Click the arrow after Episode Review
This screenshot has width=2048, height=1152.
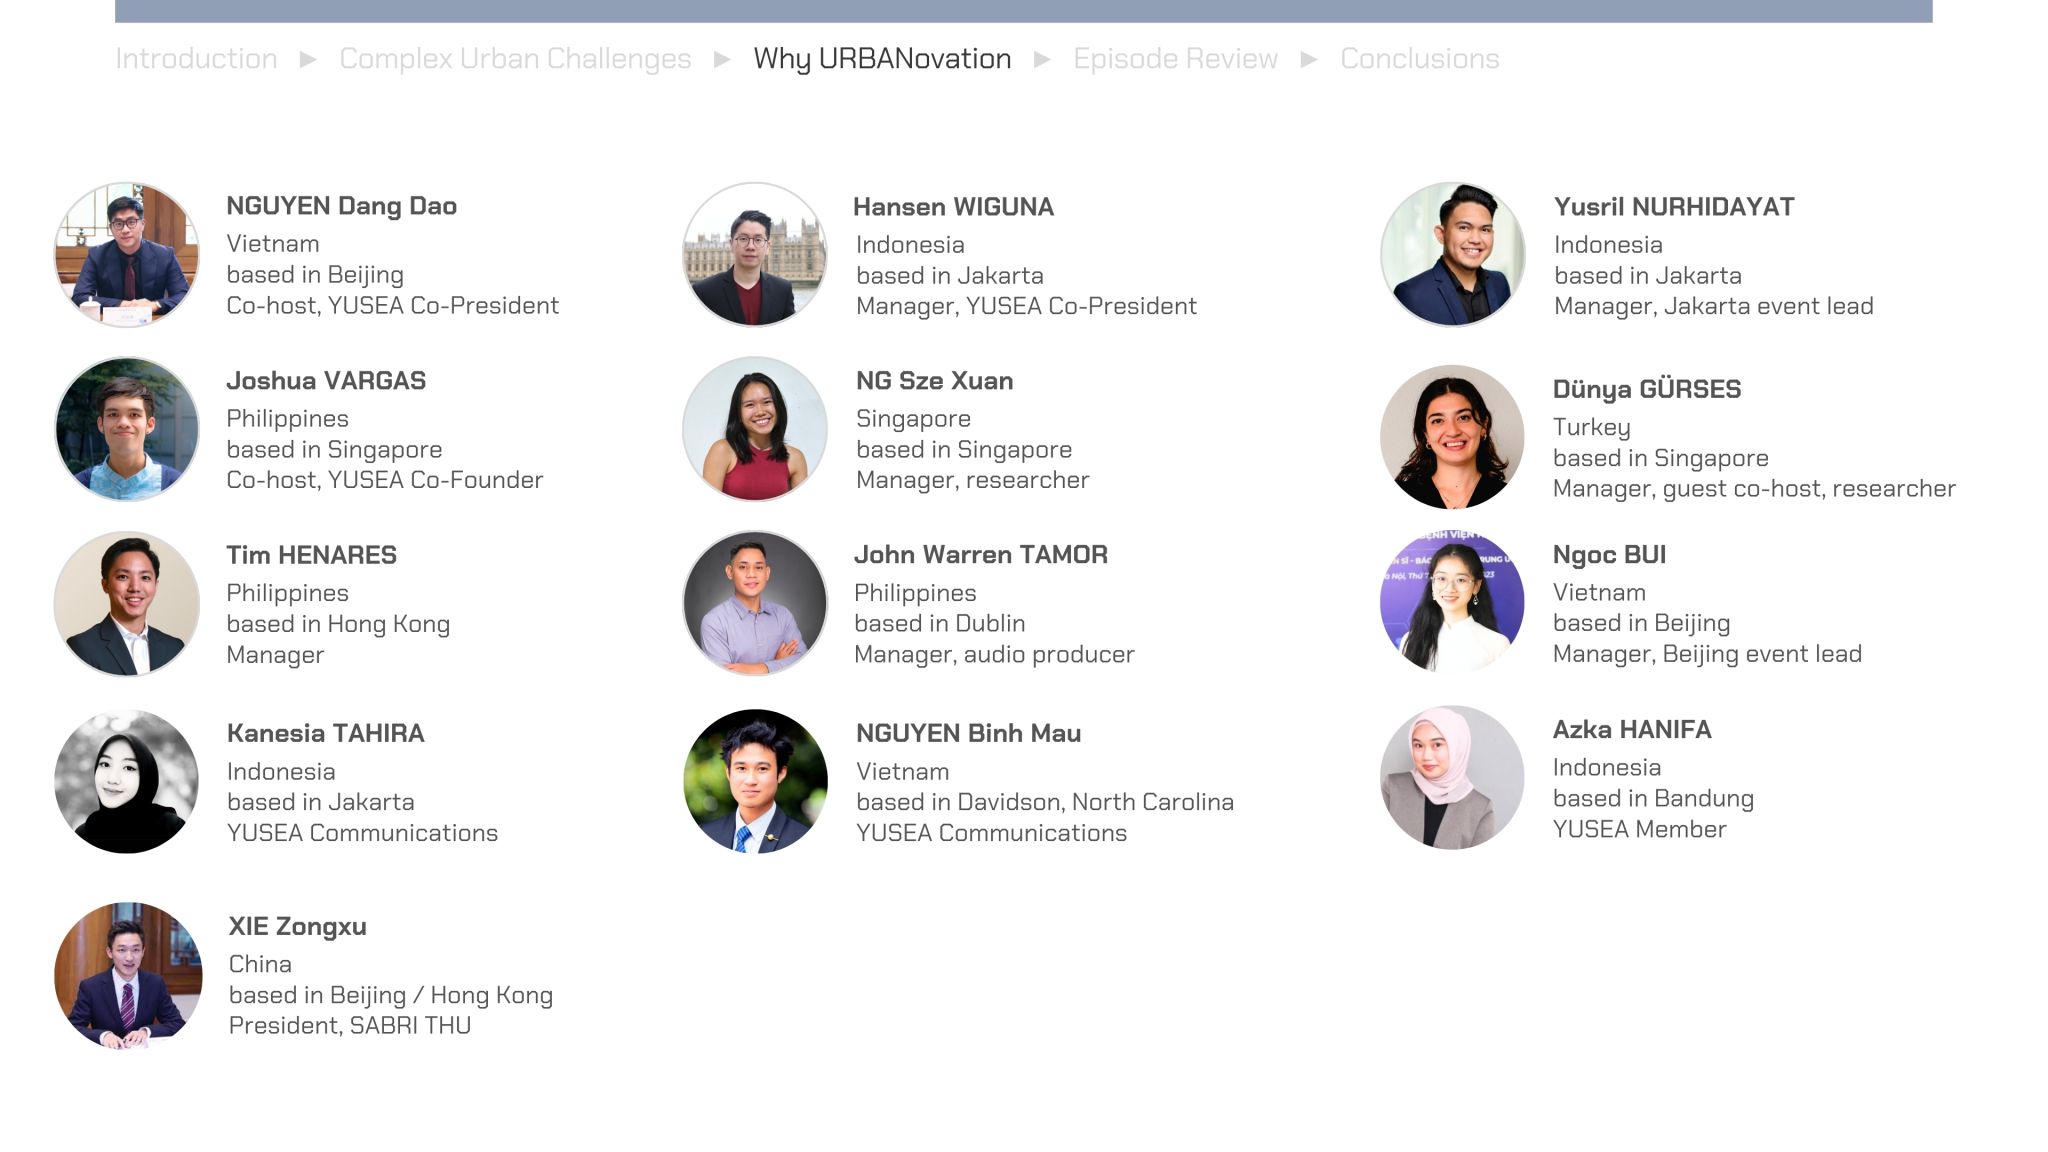[x=1309, y=60]
